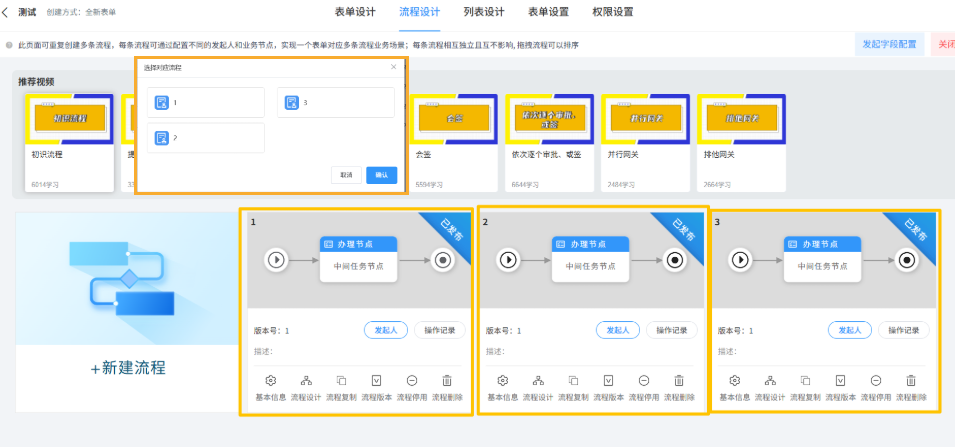Switch to the 权限设置 tab
This screenshot has height=447, width=955.
pos(613,12)
